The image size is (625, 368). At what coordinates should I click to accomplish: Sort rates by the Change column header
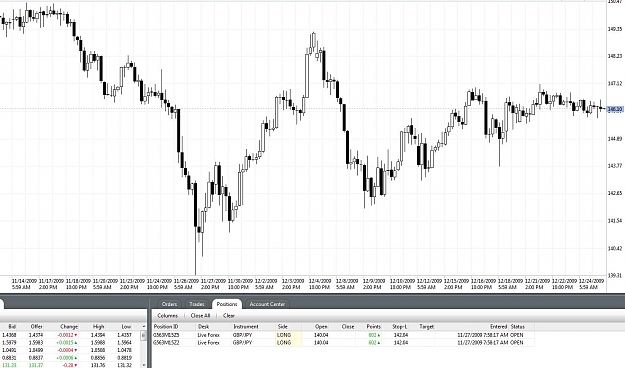[x=69, y=327]
